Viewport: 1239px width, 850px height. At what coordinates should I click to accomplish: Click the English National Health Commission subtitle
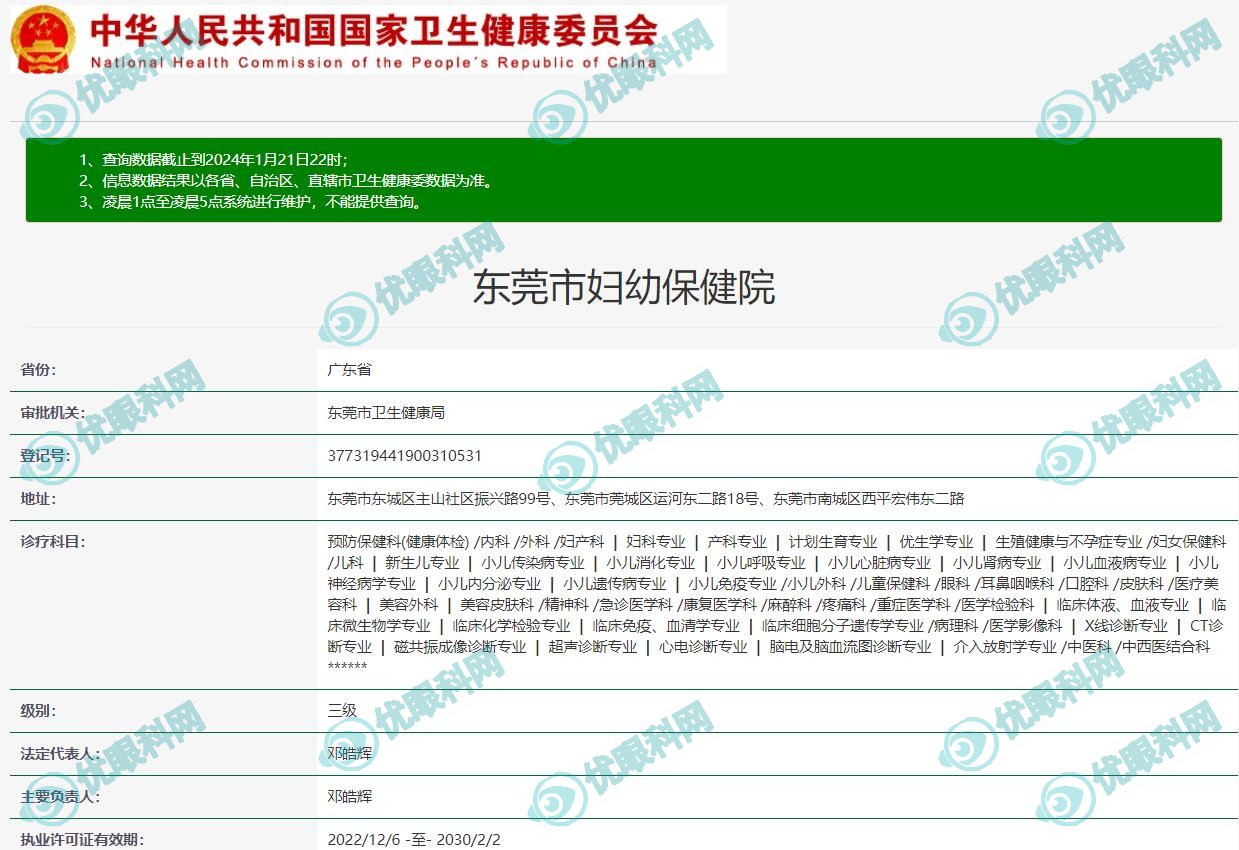pos(373,62)
